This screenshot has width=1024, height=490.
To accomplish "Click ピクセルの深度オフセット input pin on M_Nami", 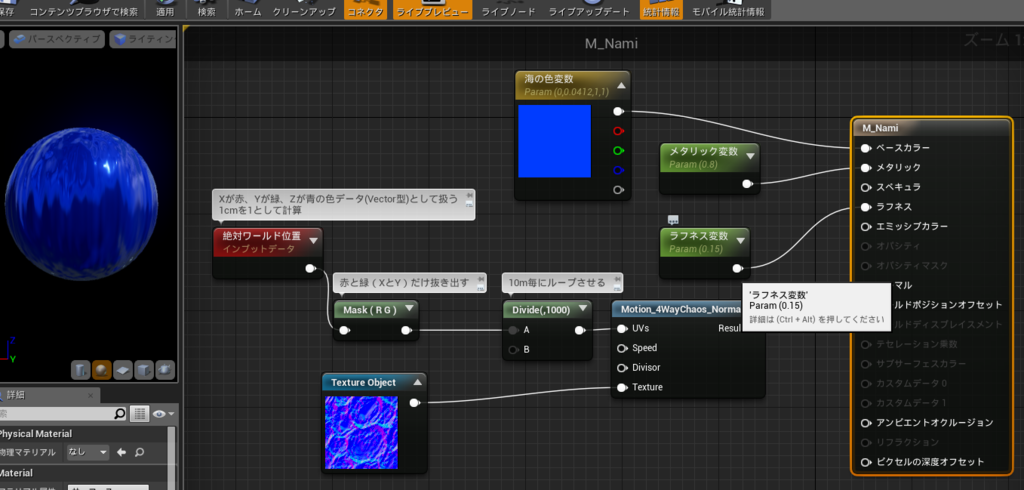I will pyautogui.click(x=866, y=462).
